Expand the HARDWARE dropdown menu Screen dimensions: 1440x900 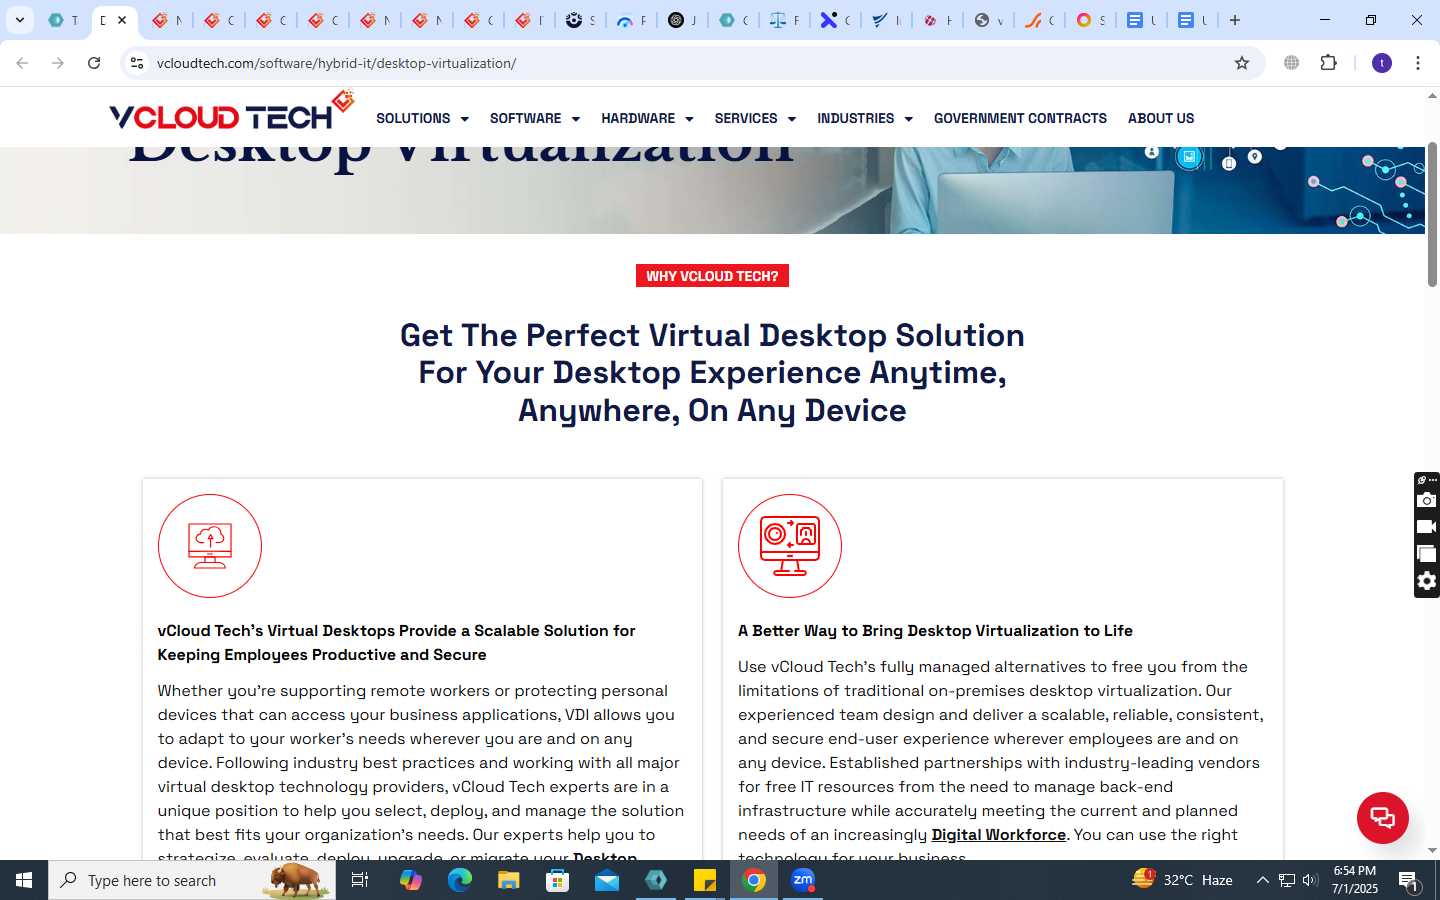coord(647,118)
